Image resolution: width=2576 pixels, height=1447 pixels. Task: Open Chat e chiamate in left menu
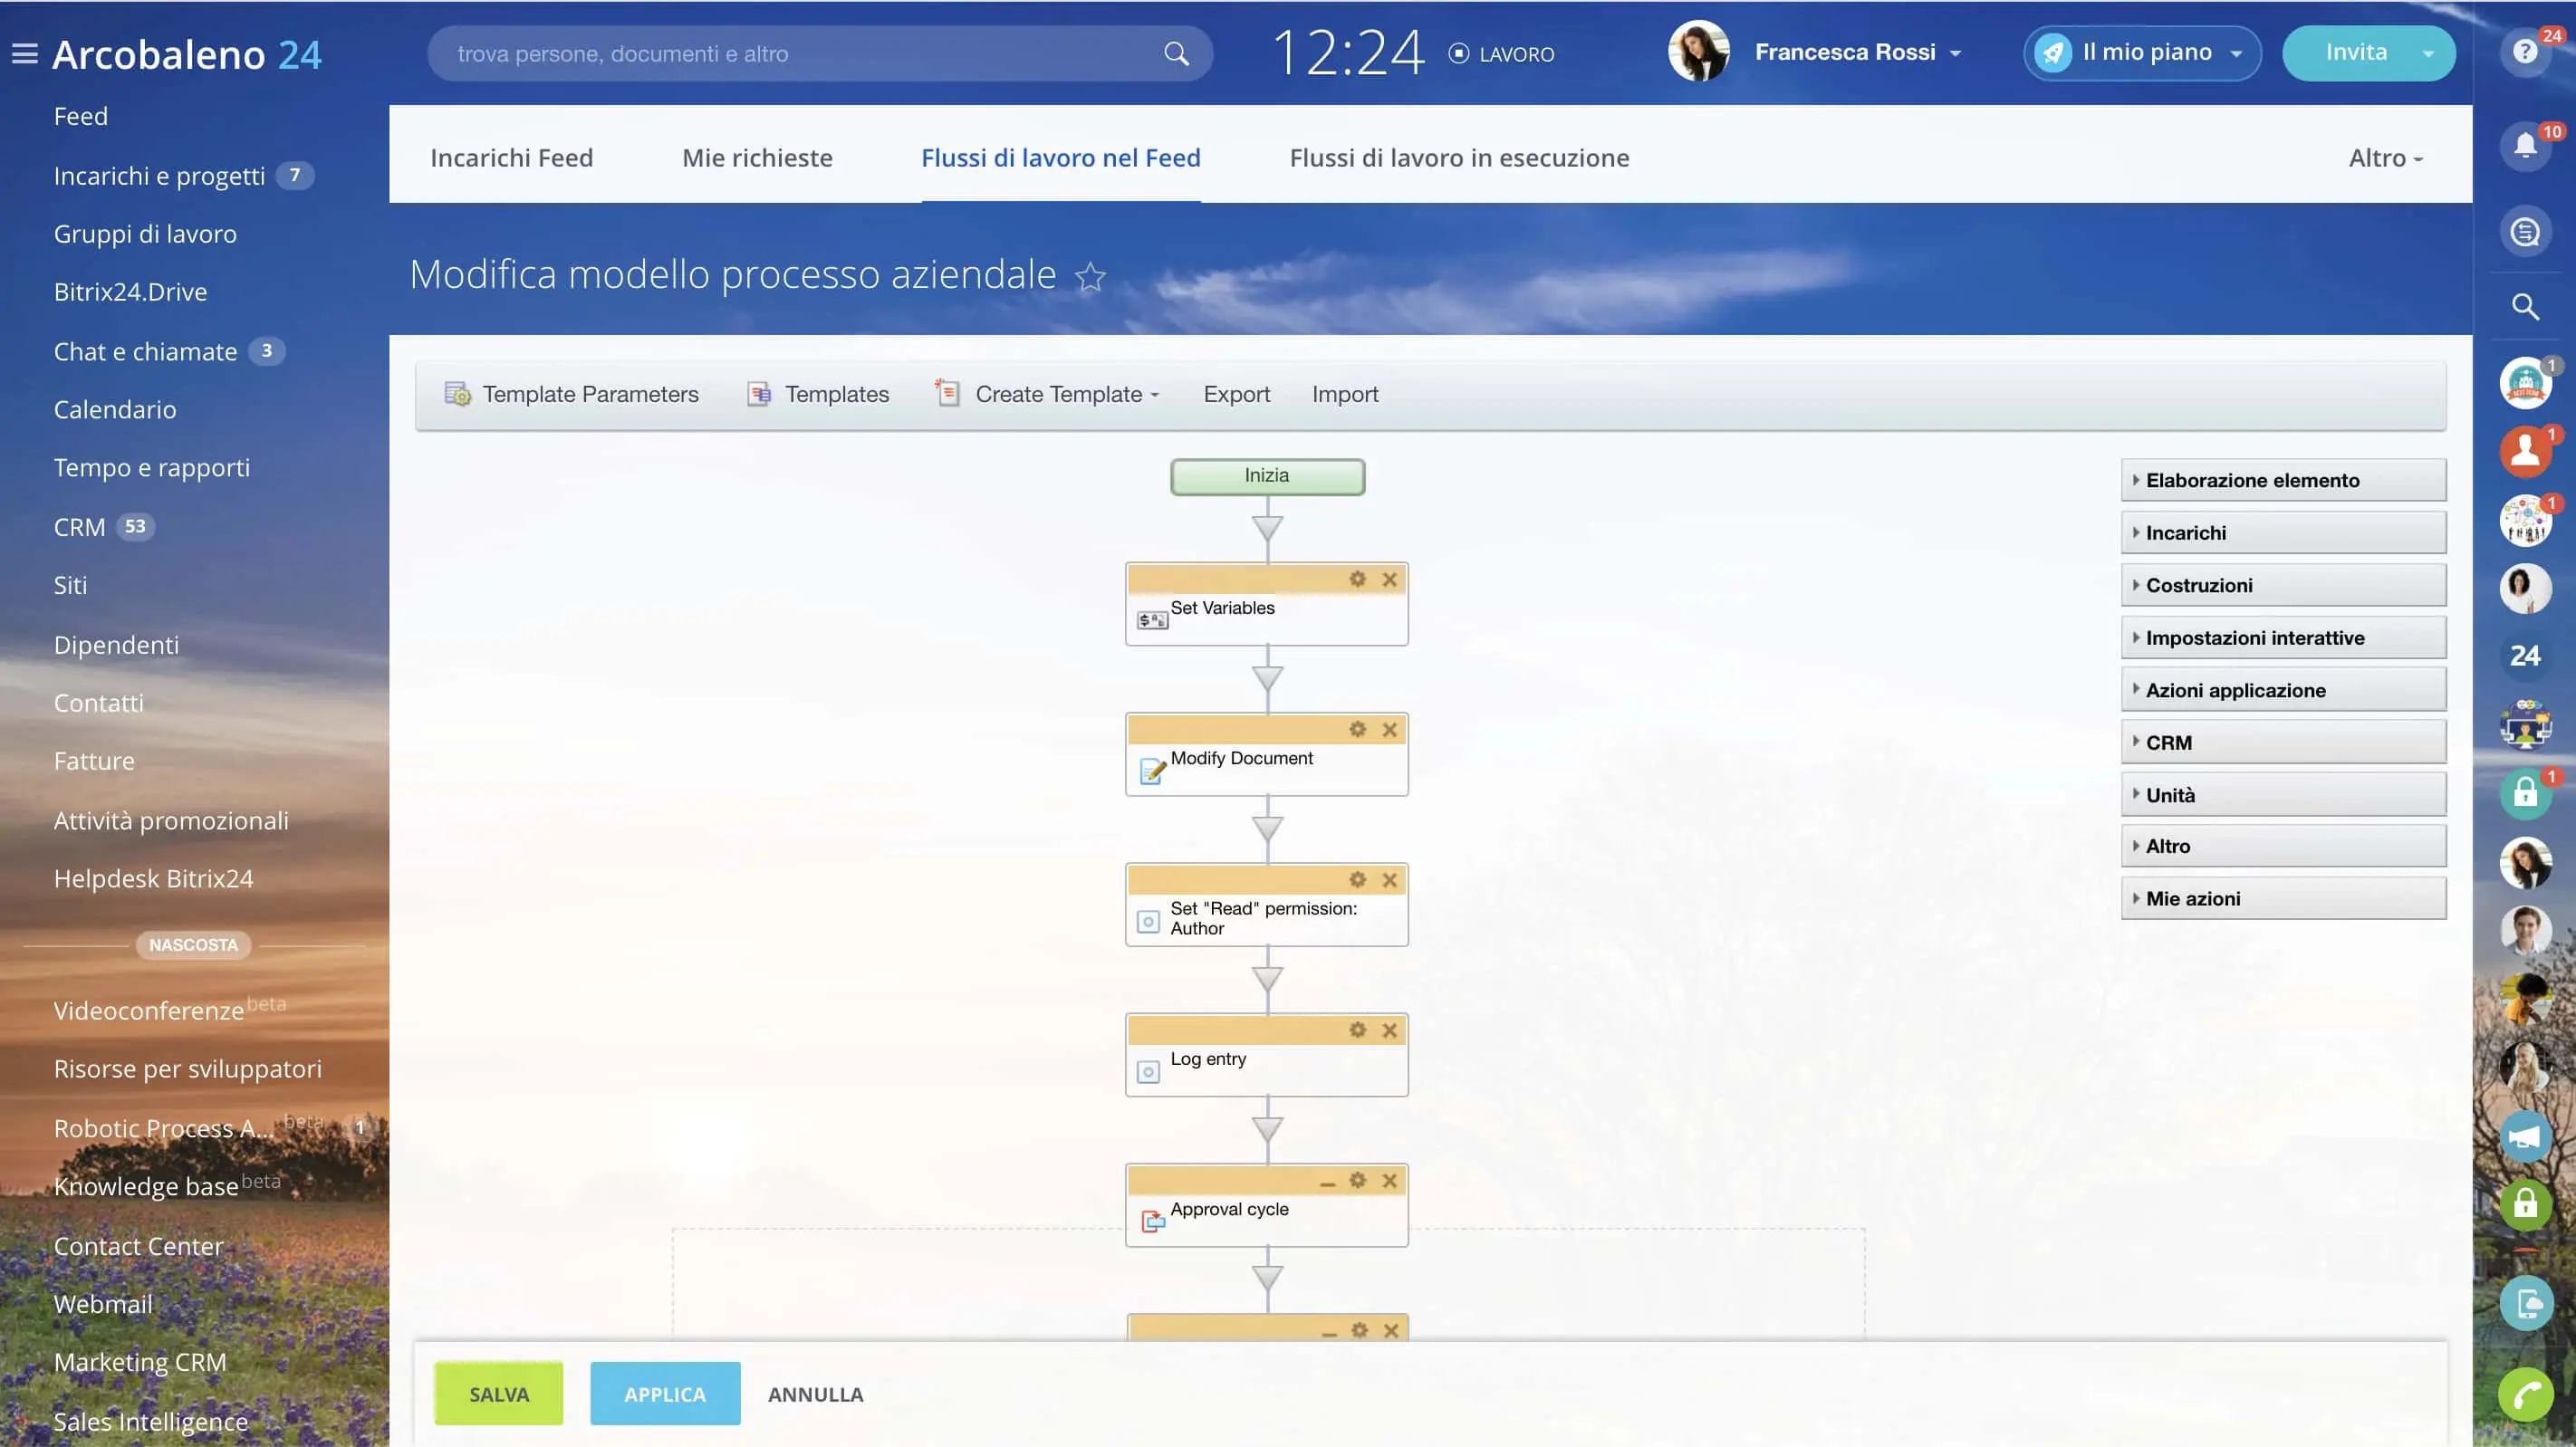tap(145, 351)
